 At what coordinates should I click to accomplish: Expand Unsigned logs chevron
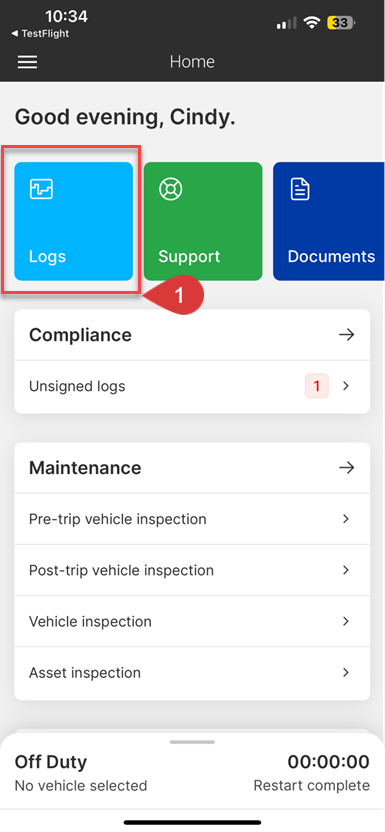346,386
